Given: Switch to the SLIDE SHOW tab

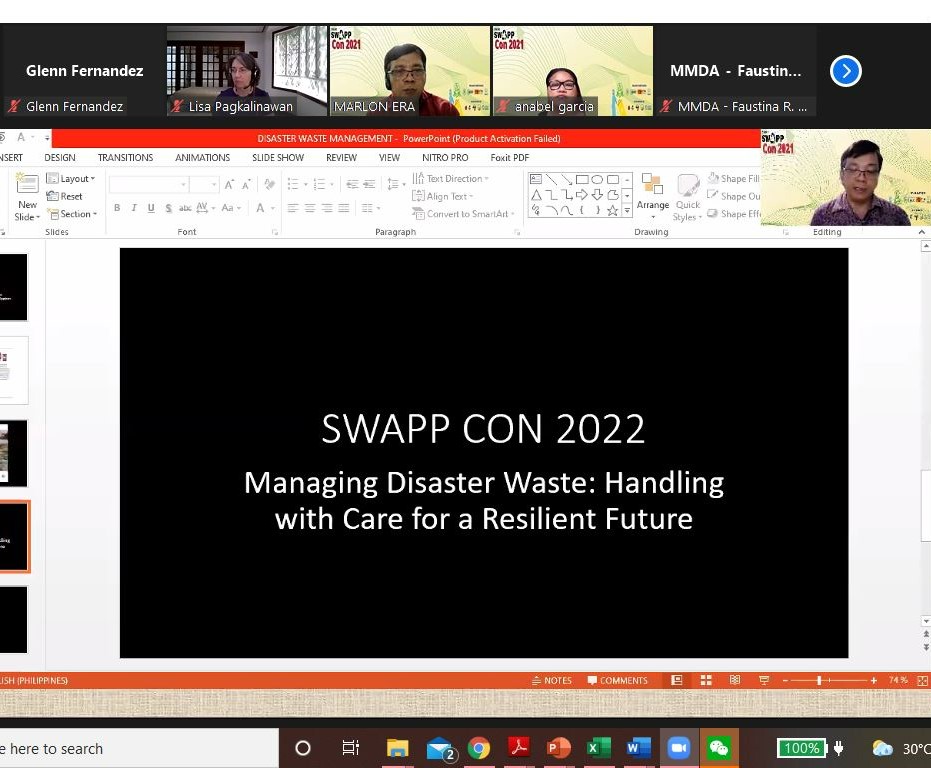Looking at the screenshot, I should (278, 157).
